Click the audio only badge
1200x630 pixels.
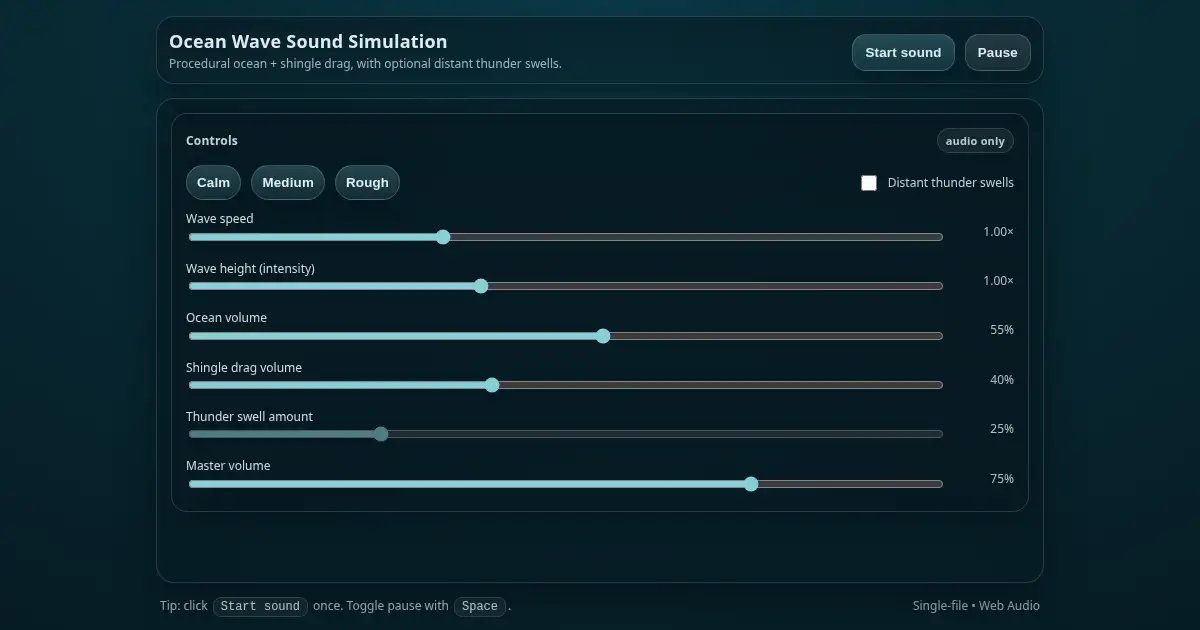pyautogui.click(x=975, y=141)
